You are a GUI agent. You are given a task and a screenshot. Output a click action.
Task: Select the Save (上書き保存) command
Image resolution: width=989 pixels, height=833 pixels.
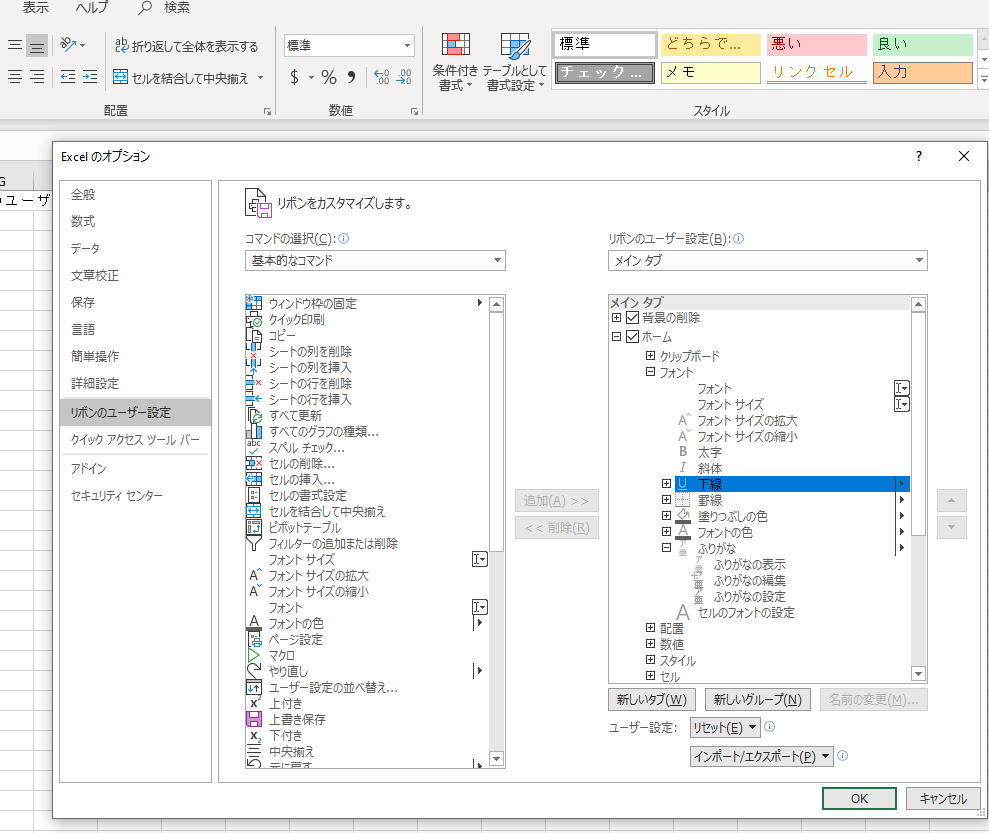coord(366,719)
